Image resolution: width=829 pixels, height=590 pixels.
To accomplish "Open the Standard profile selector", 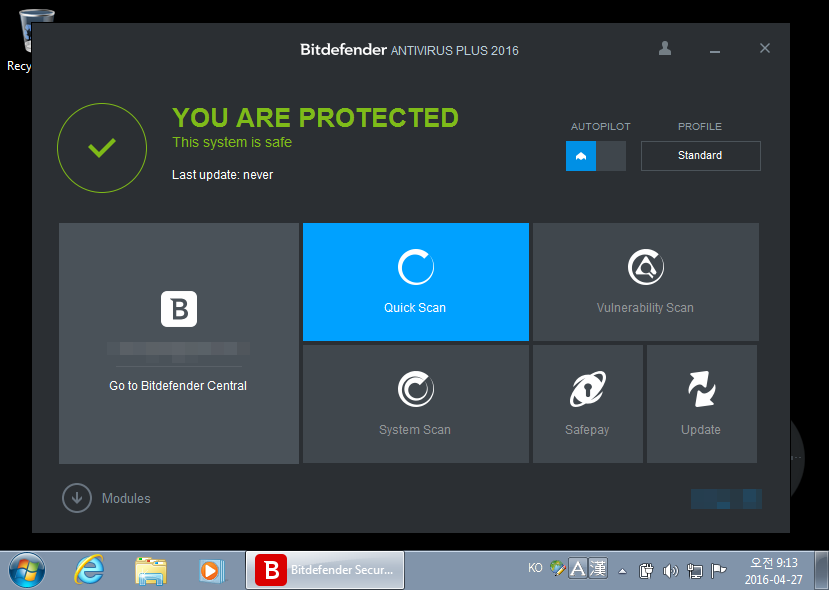I will point(701,156).
